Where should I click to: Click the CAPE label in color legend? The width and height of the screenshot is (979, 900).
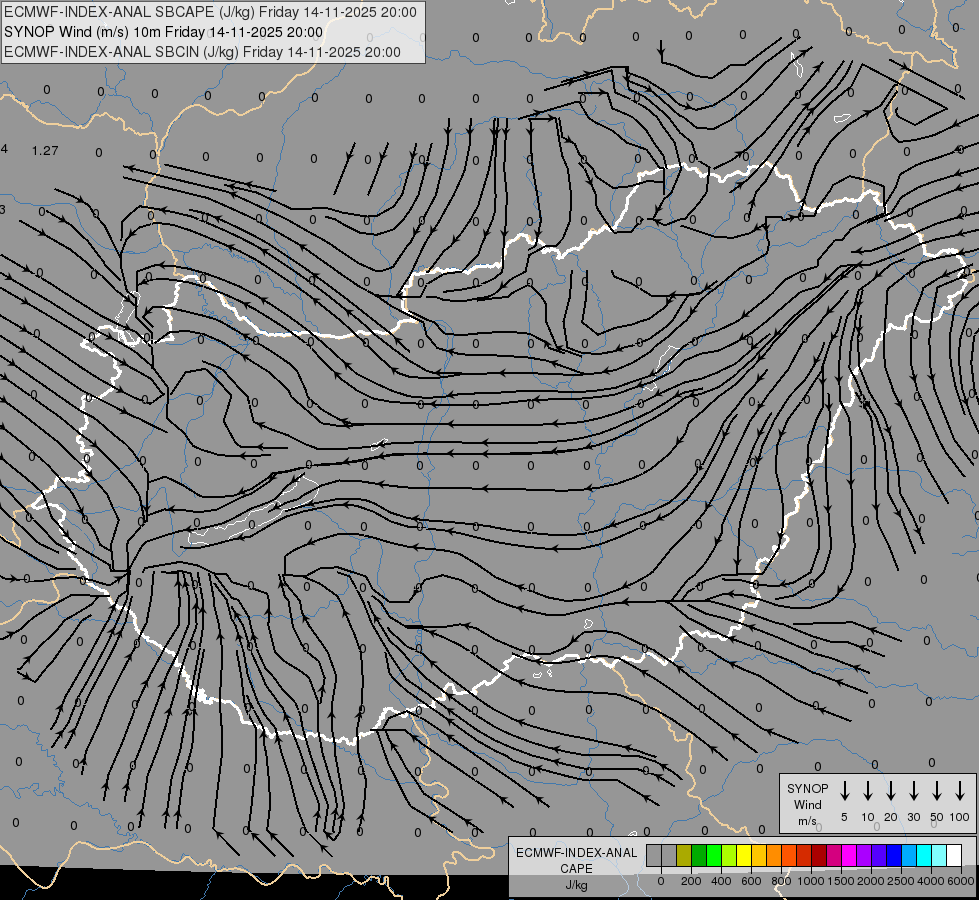pyautogui.click(x=576, y=869)
